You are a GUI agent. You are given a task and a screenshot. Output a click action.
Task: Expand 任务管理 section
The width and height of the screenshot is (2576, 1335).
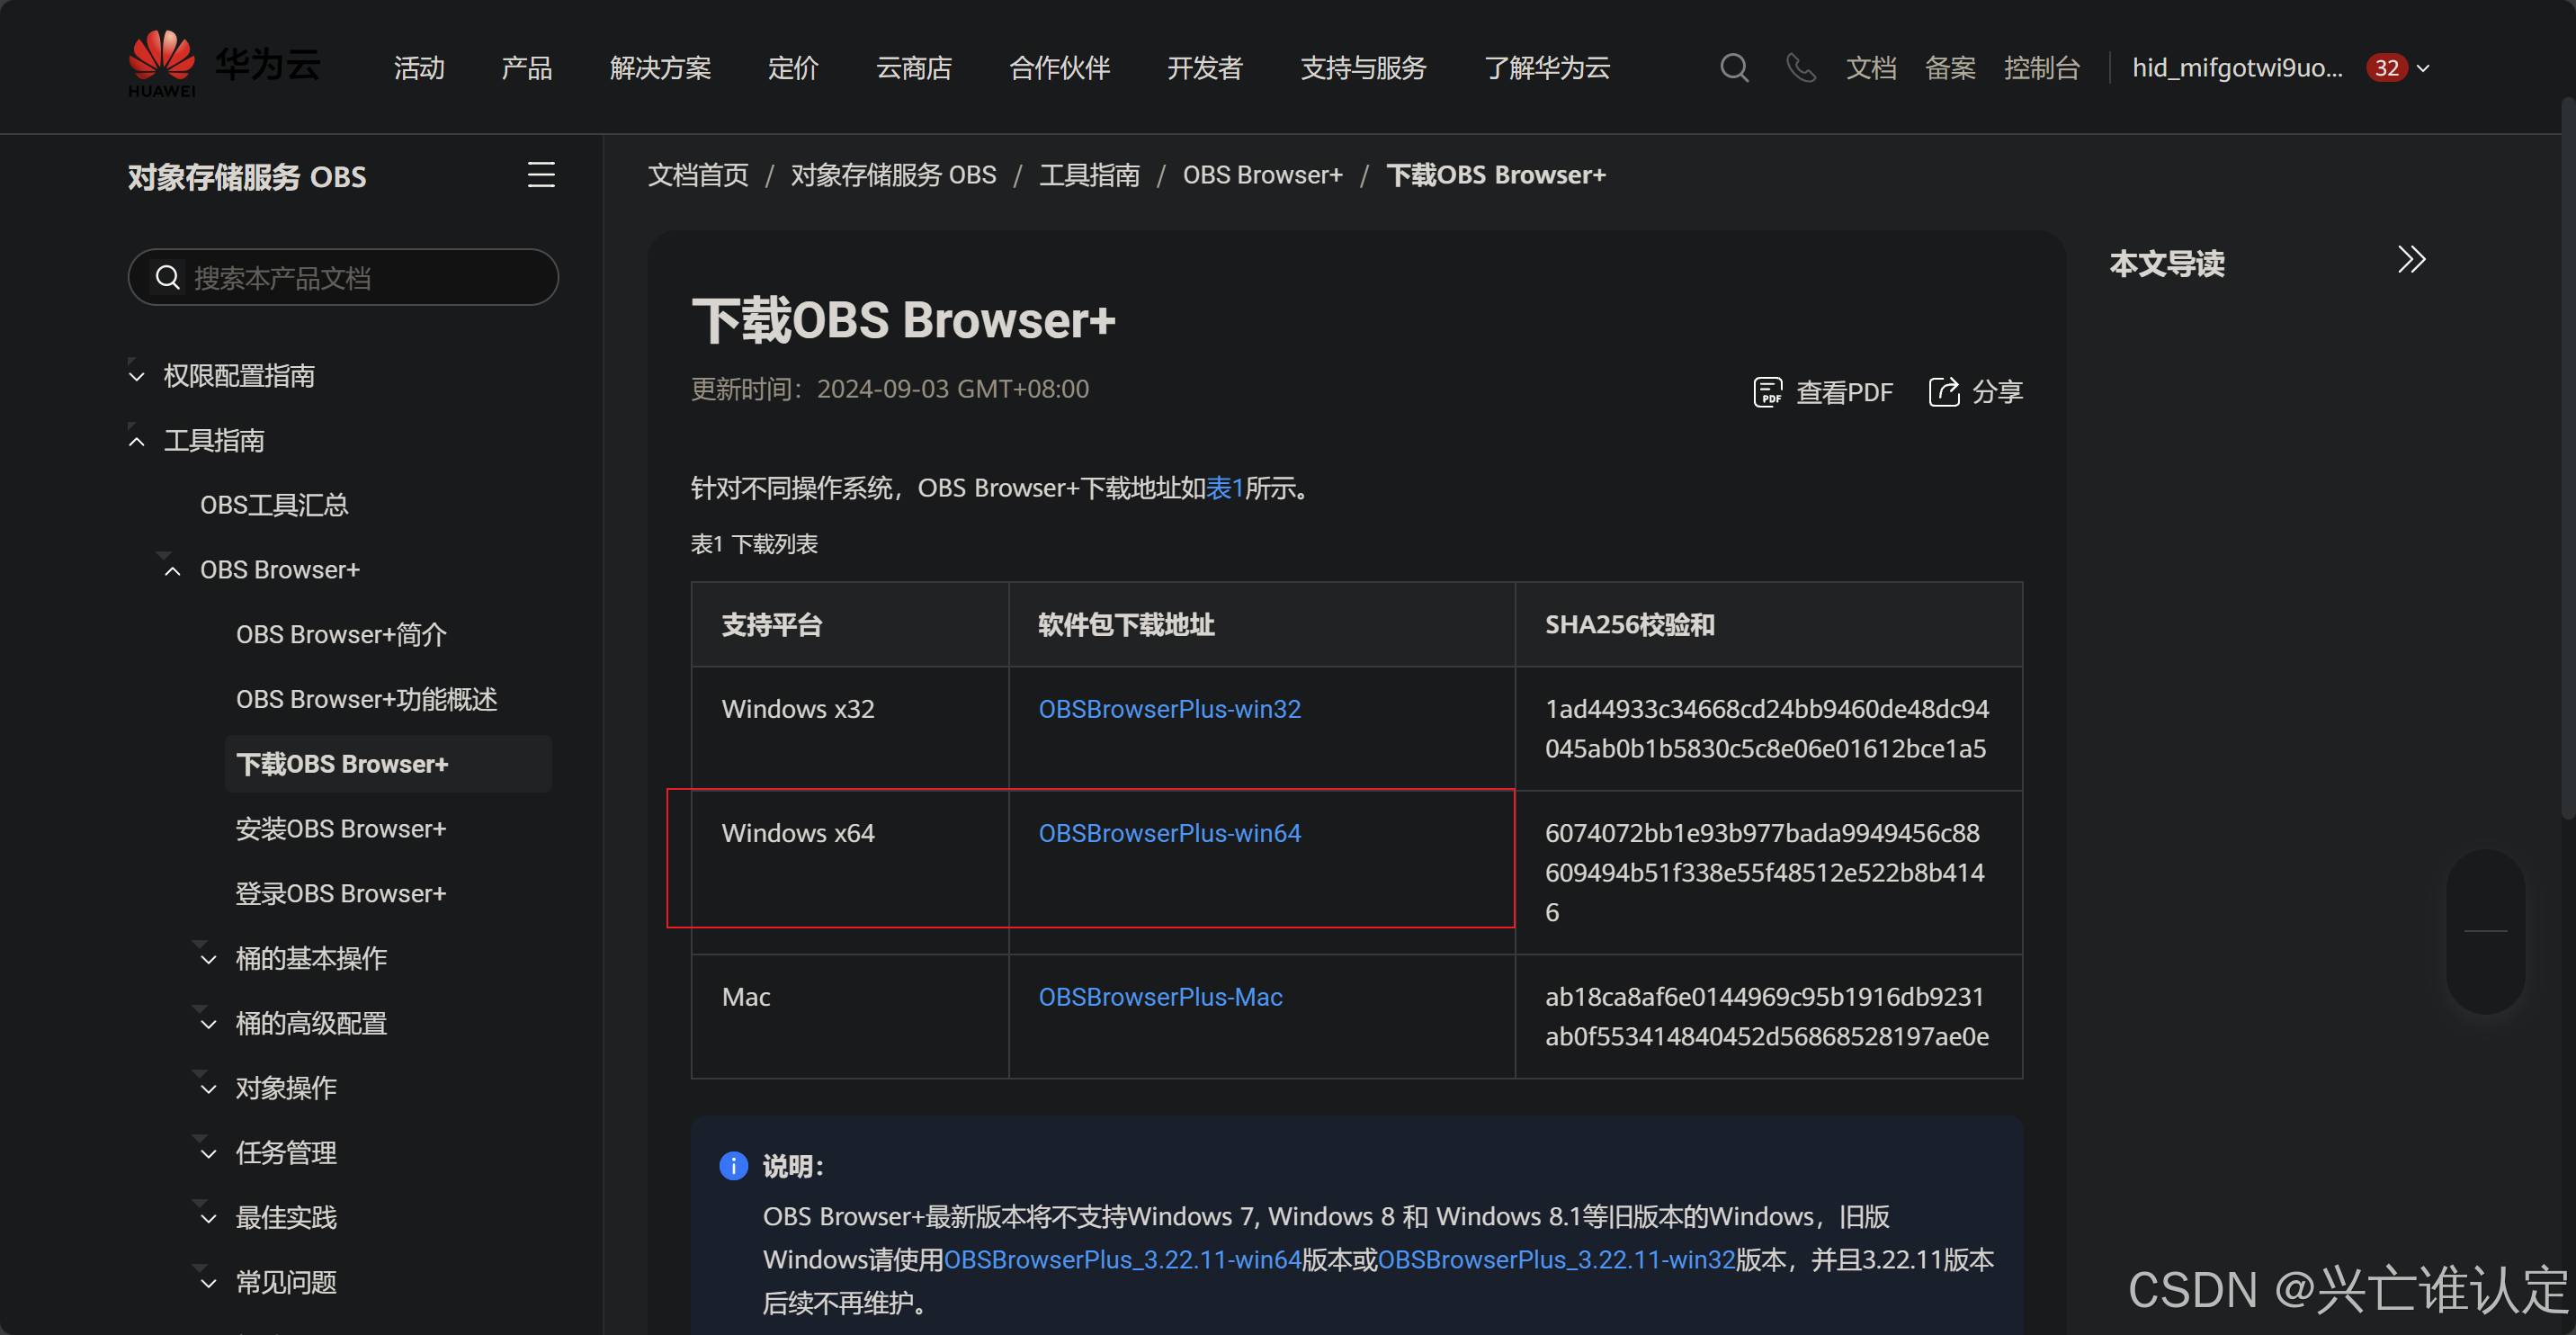tap(208, 1154)
